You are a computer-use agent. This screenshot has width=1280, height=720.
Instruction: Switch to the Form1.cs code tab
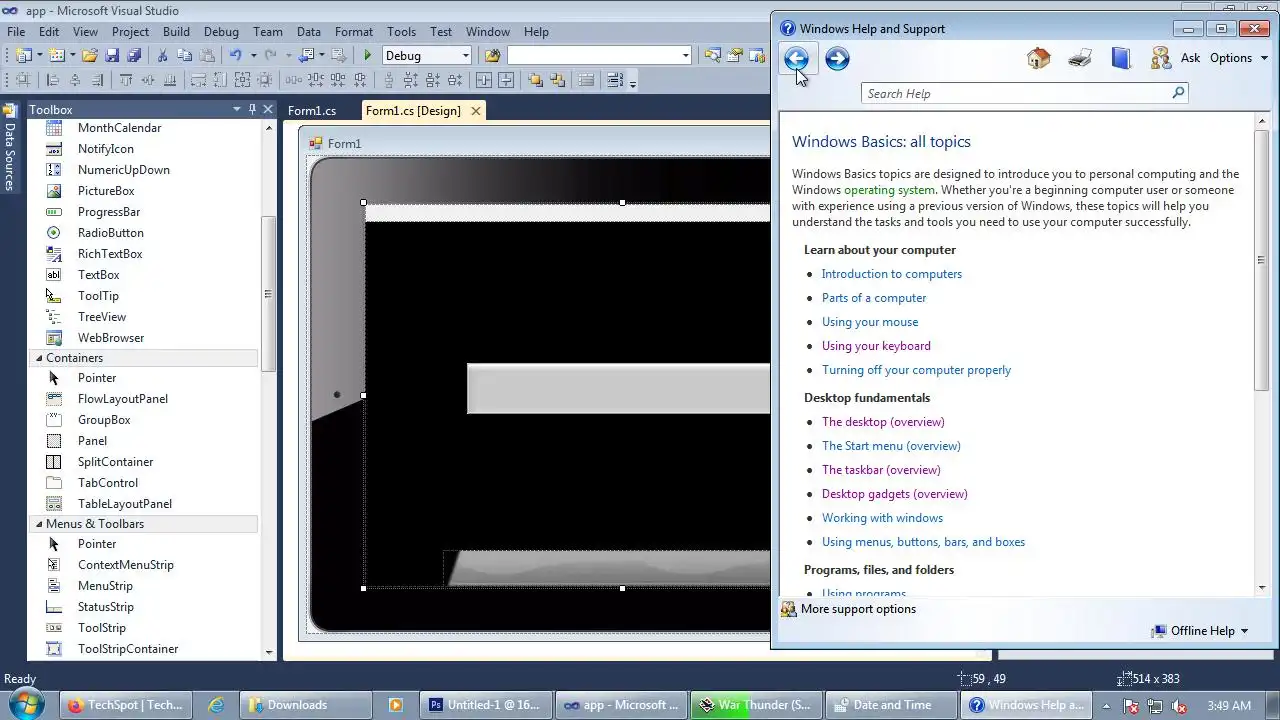pos(312,111)
